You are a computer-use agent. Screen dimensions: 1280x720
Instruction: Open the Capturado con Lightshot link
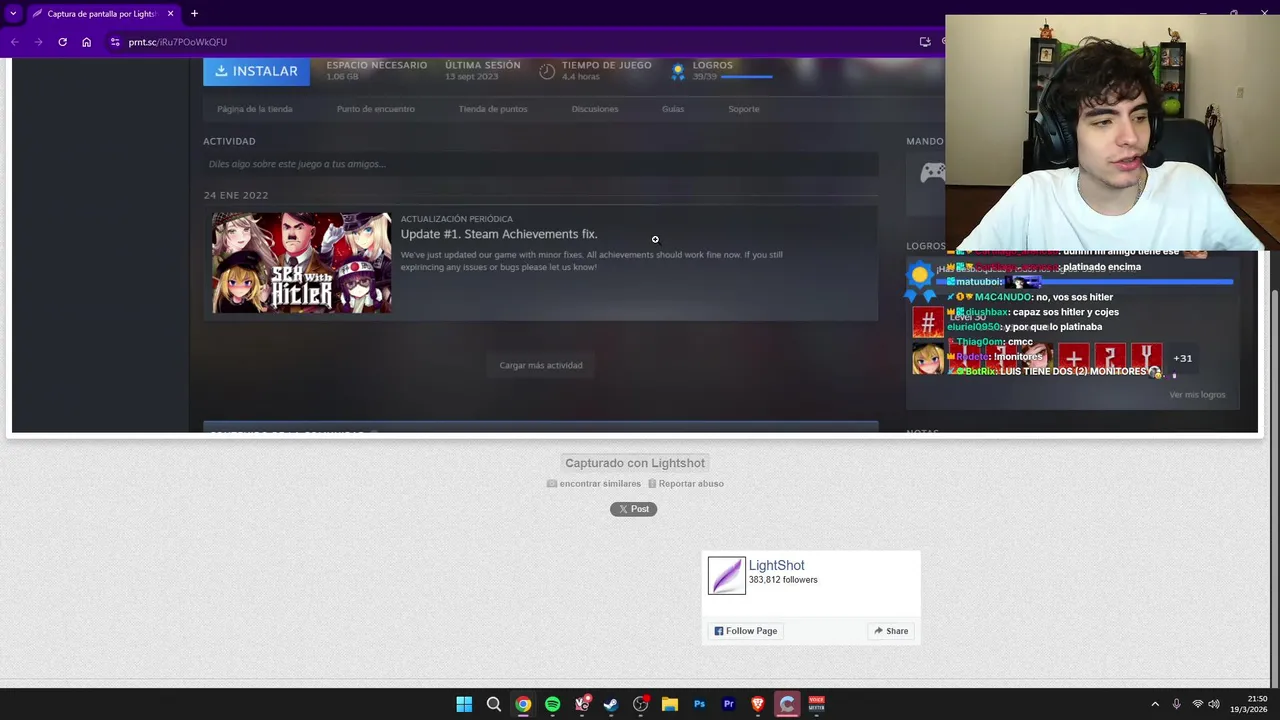[x=635, y=463]
